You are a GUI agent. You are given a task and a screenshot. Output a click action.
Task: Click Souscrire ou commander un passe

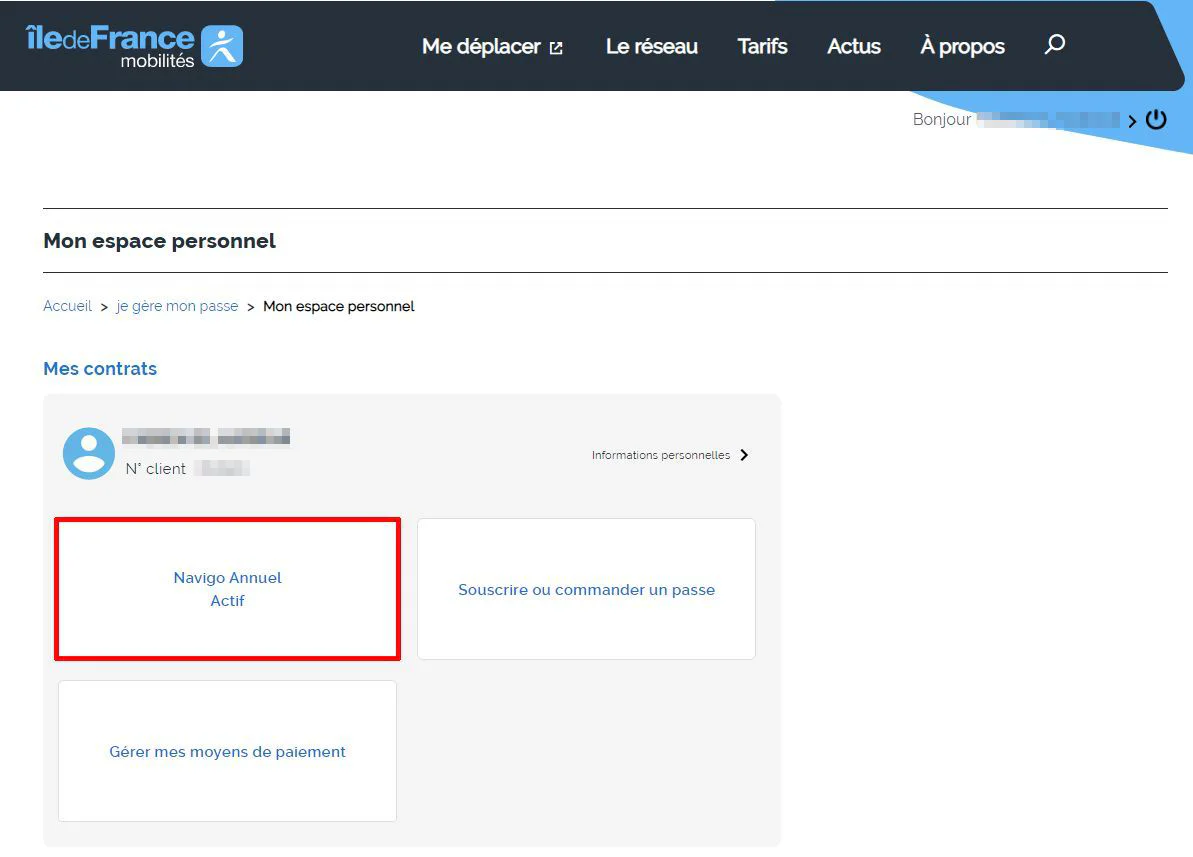(x=586, y=589)
